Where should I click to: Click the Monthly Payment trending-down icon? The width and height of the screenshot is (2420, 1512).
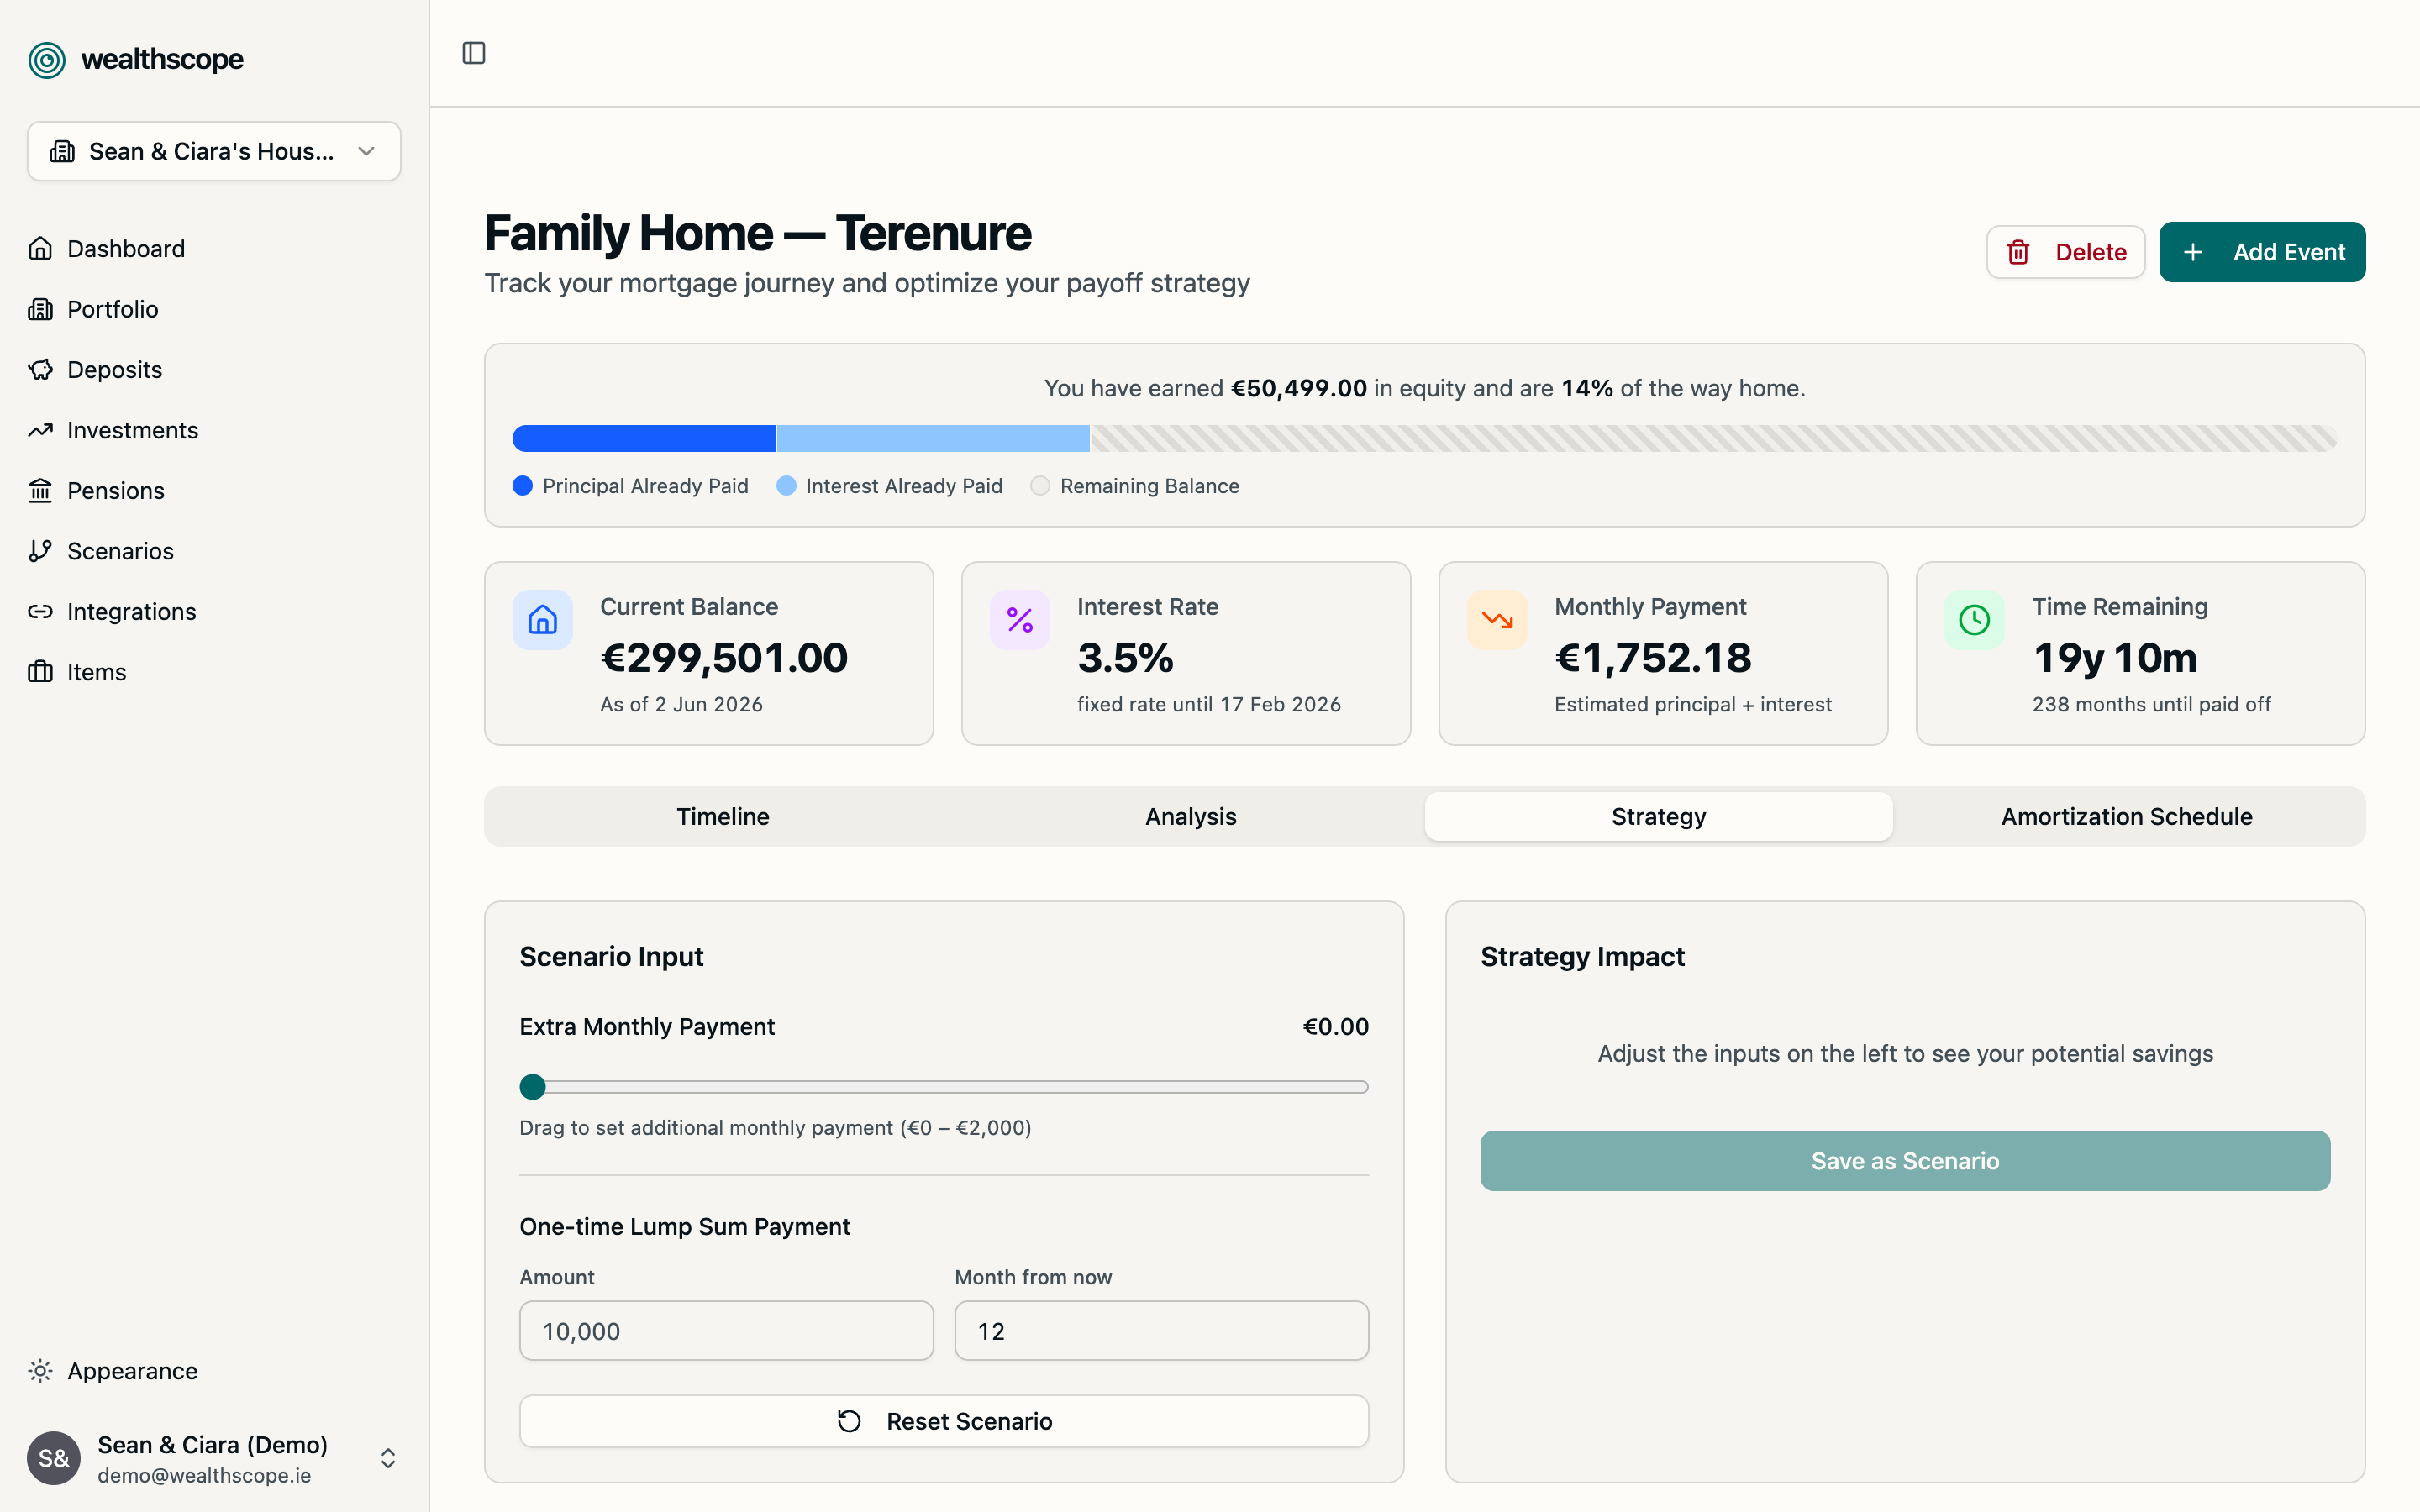click(x=1497, y=620)
